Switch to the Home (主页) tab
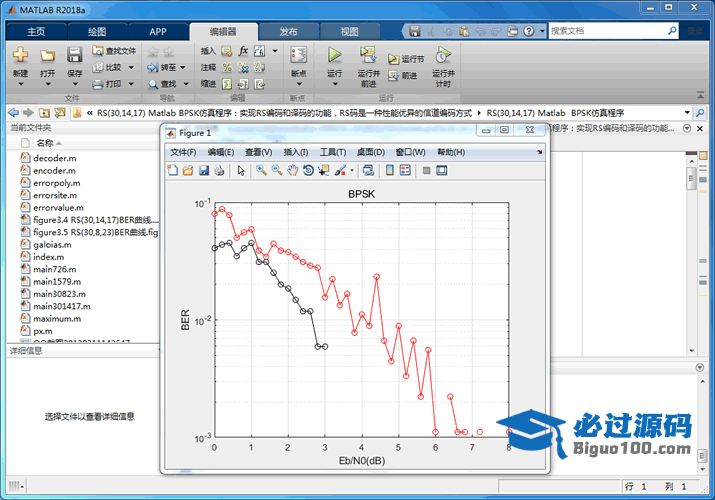The height and width of the screenshot is (500, 715). [36, 31]
